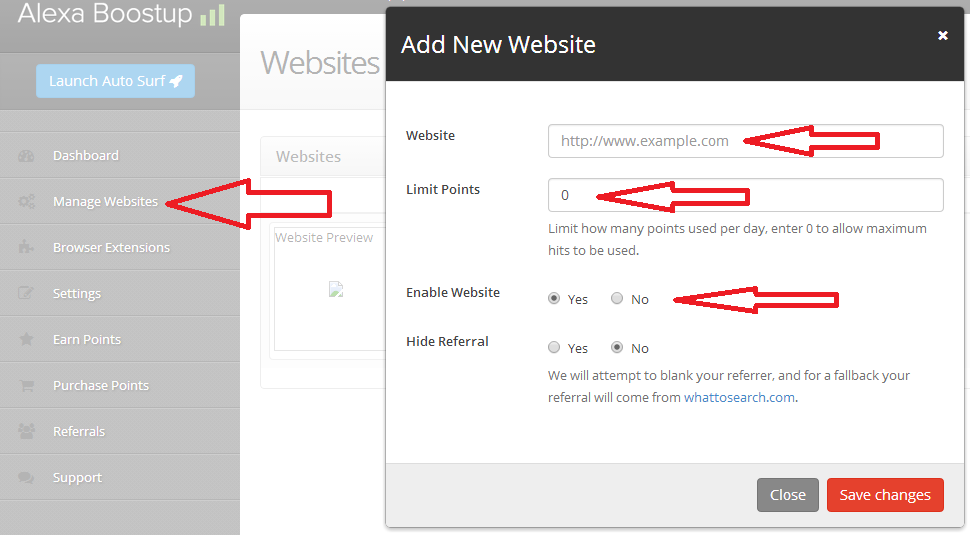Select Yes for Hide Referral

pos(554,348)
